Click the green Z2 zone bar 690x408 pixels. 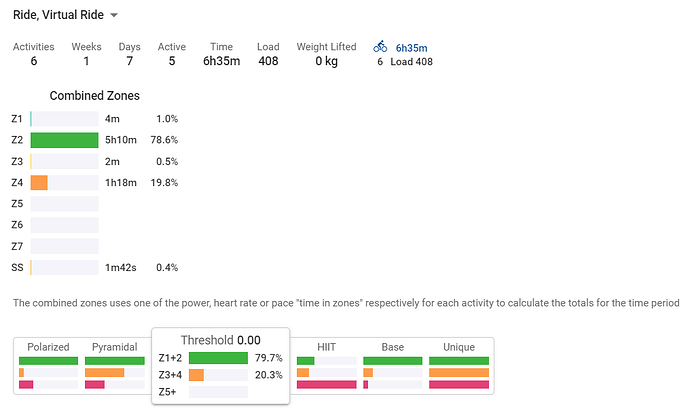64,140
